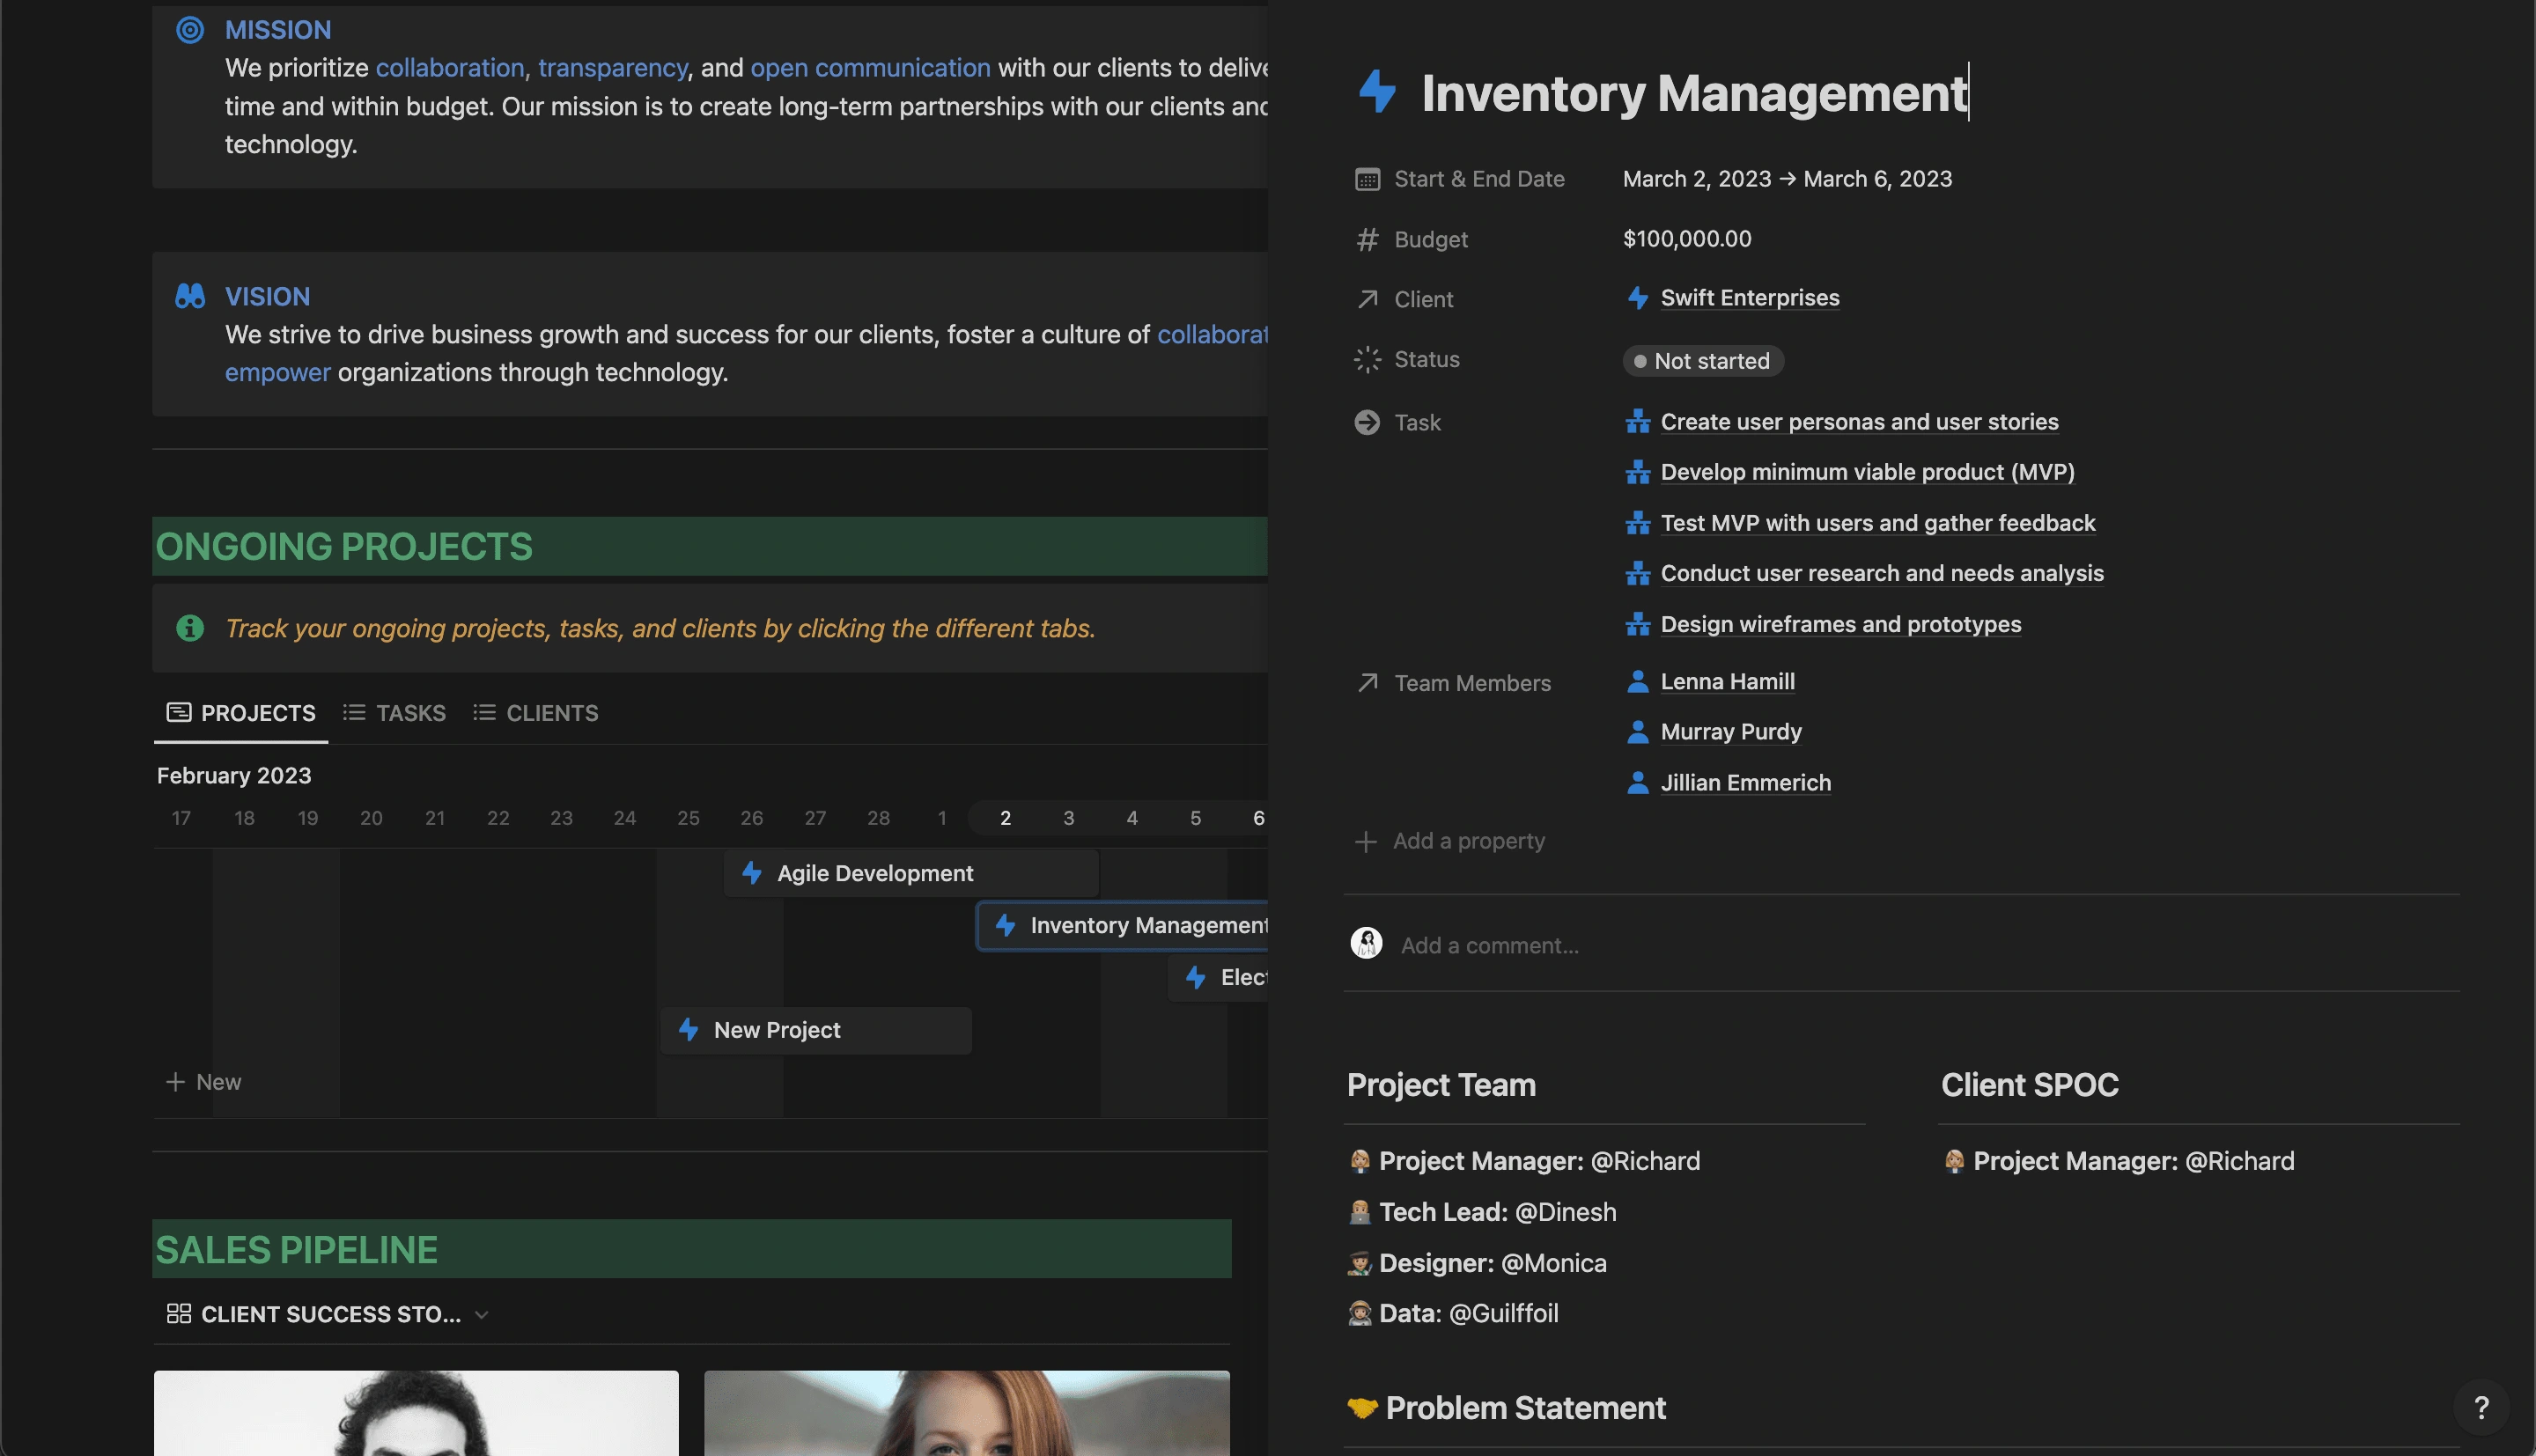
Task: Open the March 2 to March 6 date picker
Action: (1787, 179)
